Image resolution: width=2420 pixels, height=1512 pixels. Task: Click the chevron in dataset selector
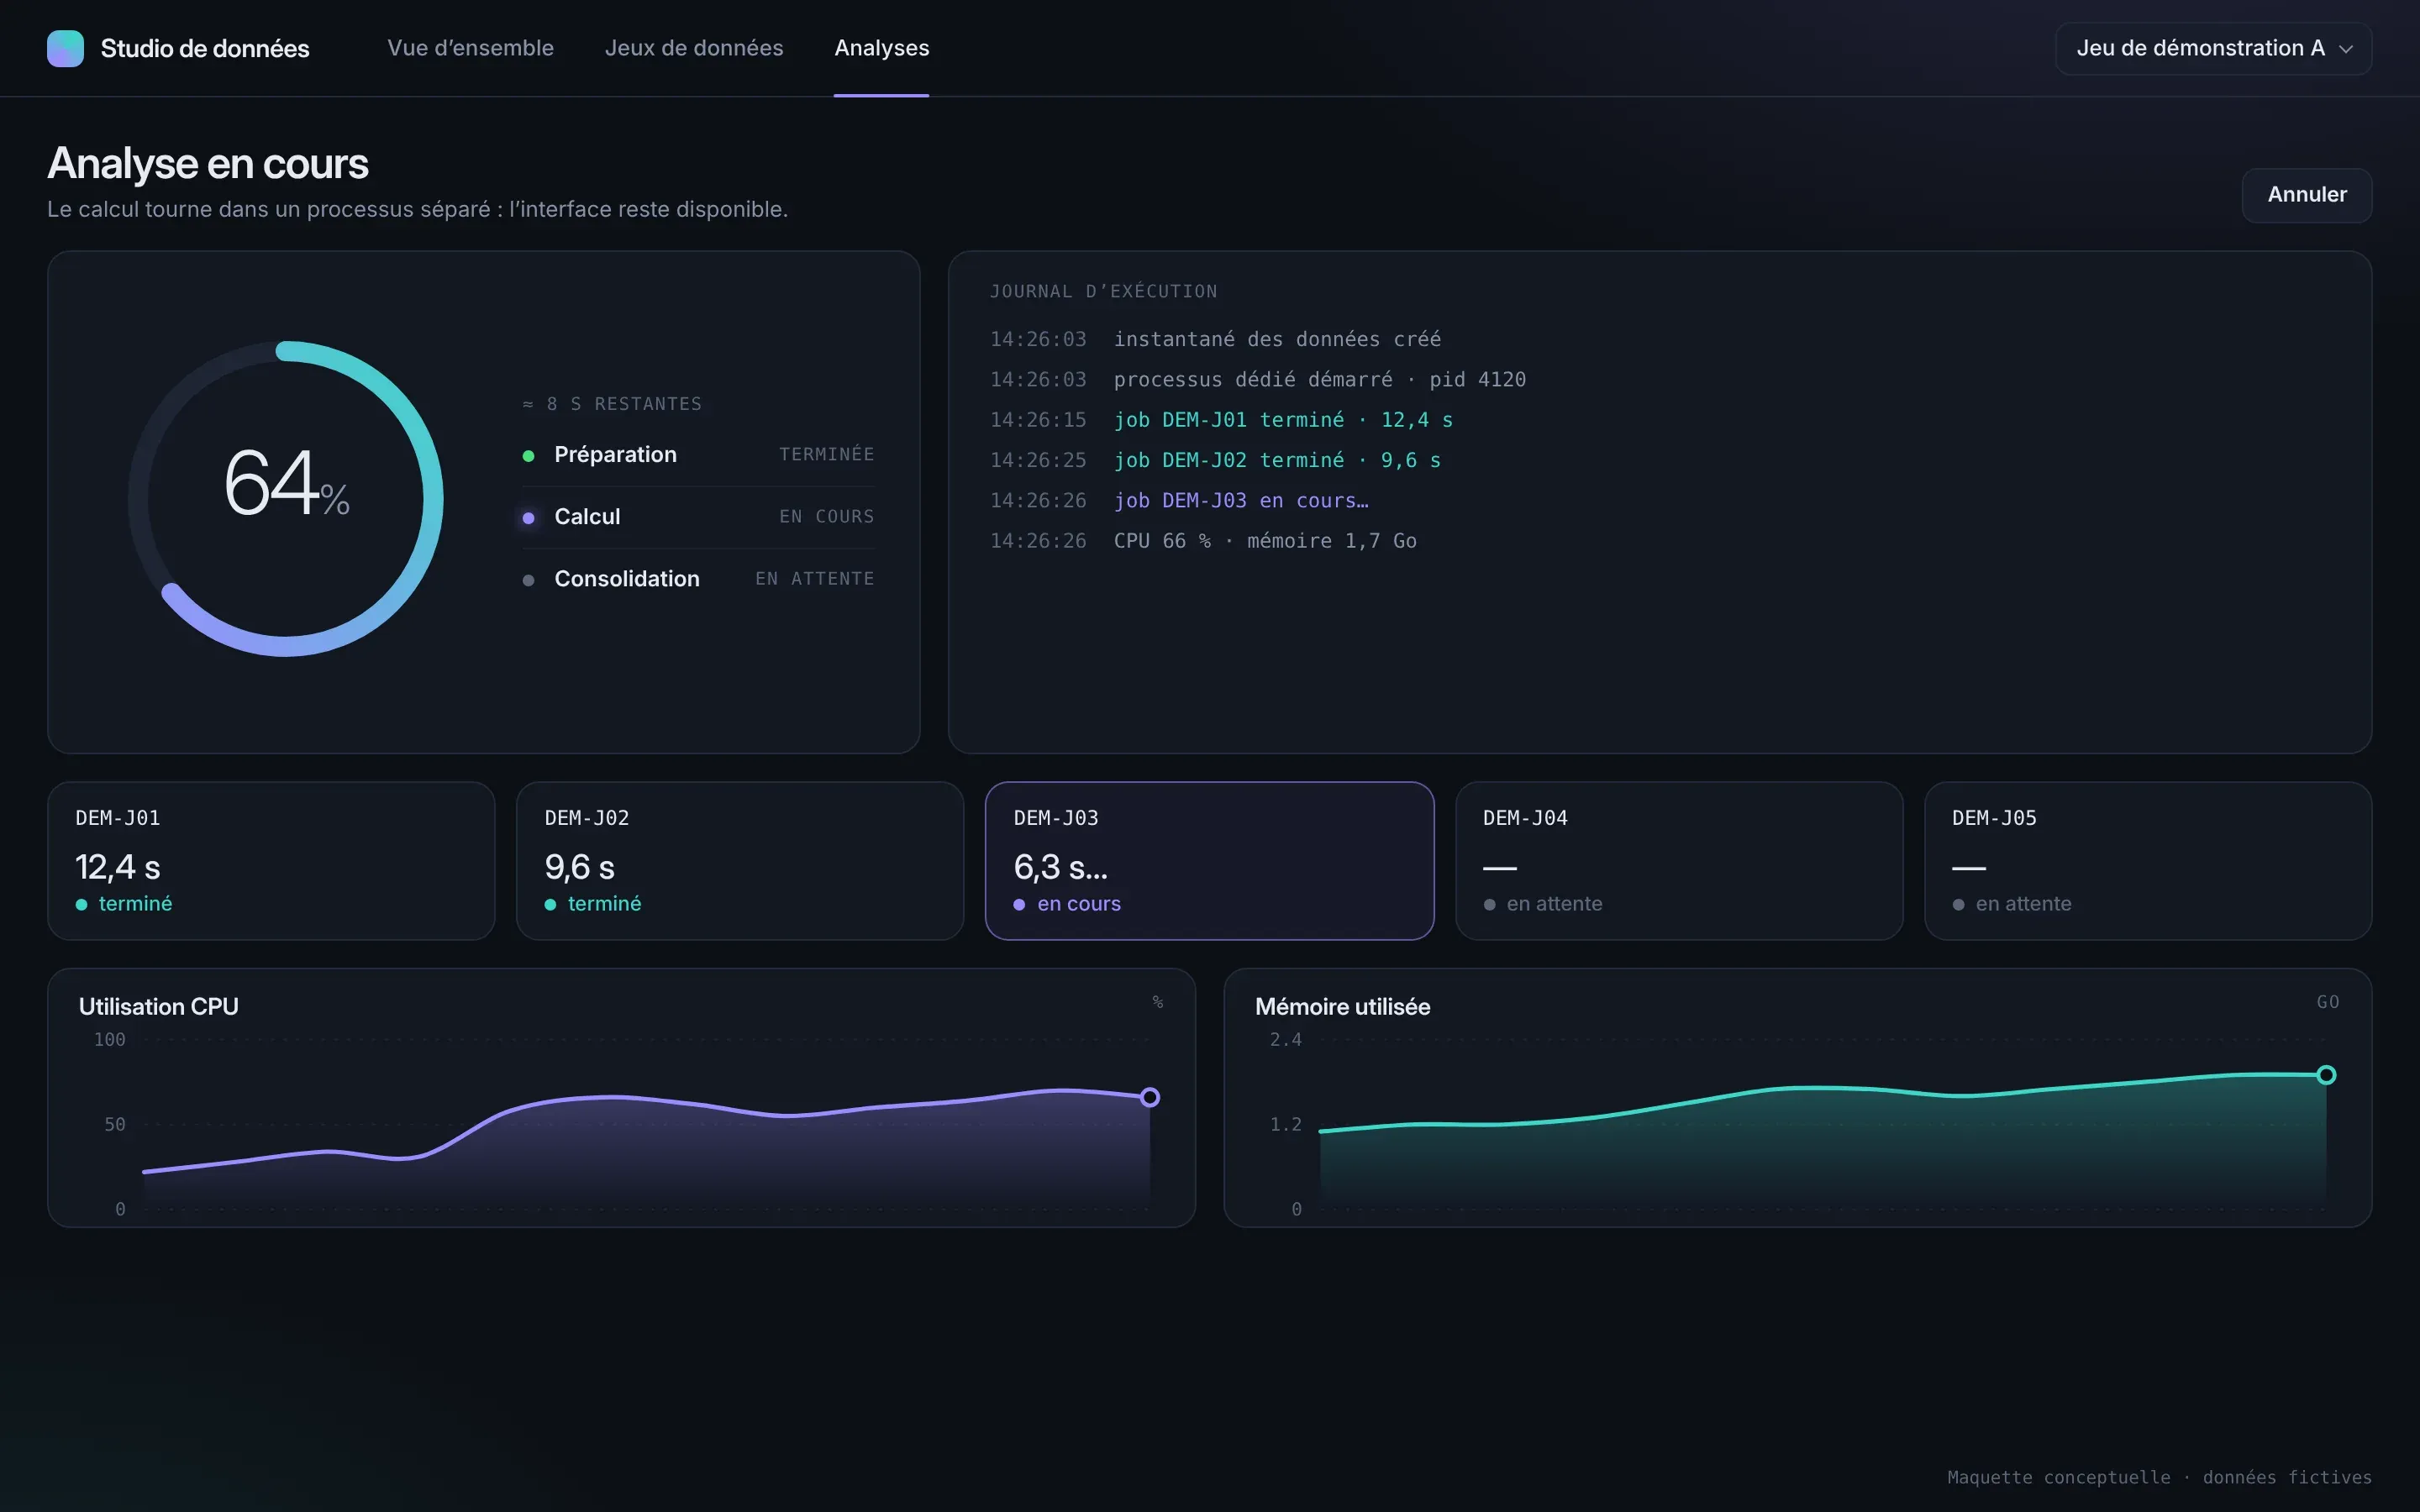click(x=2346, y=49)
